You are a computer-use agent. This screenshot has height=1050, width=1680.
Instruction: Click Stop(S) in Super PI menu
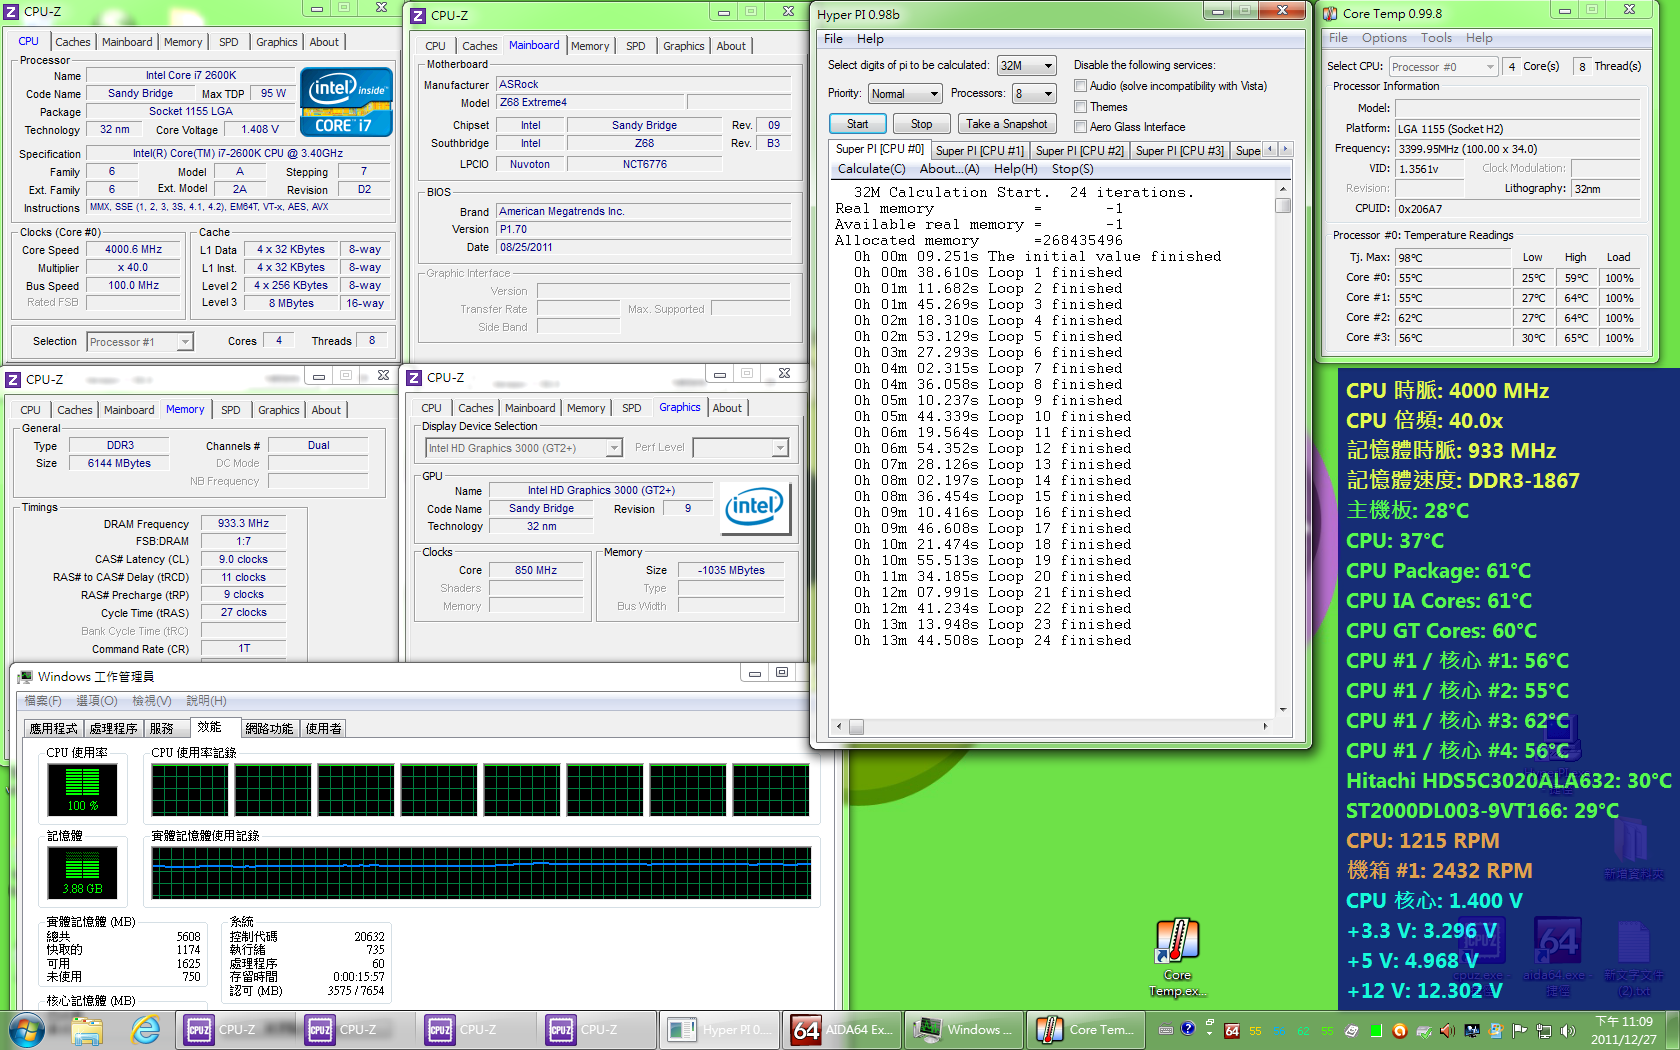click(x=1072, y=169)
